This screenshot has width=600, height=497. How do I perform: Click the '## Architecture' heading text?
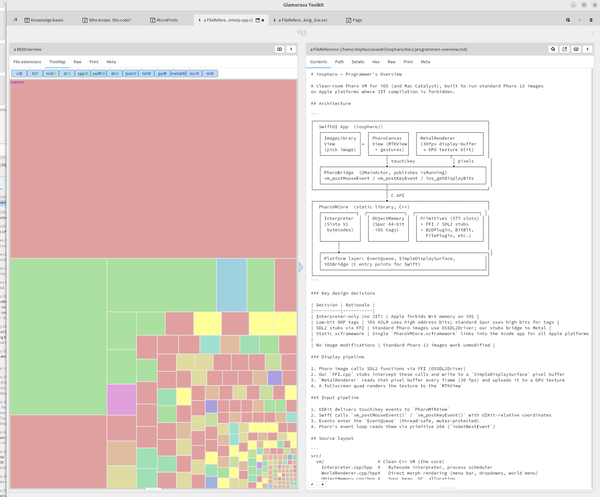tap(331, 103)
